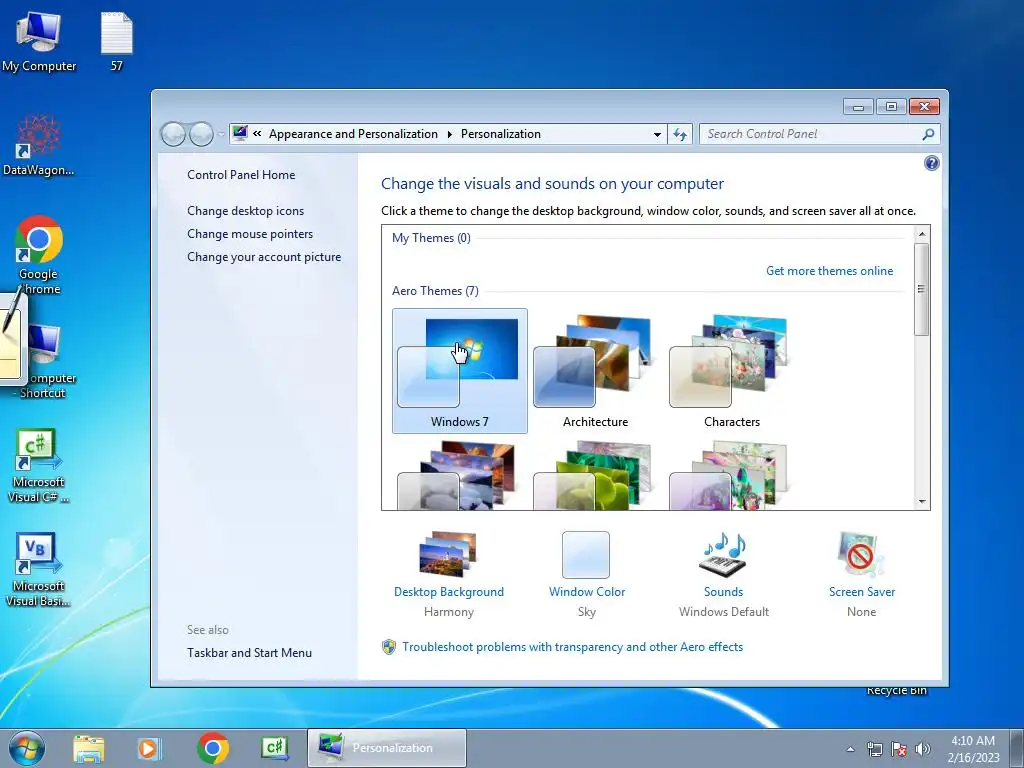Click the refresh button beside address bar
Viewport: 1024px width, 768px height.
pyautogui.click(x=680, y=135)
